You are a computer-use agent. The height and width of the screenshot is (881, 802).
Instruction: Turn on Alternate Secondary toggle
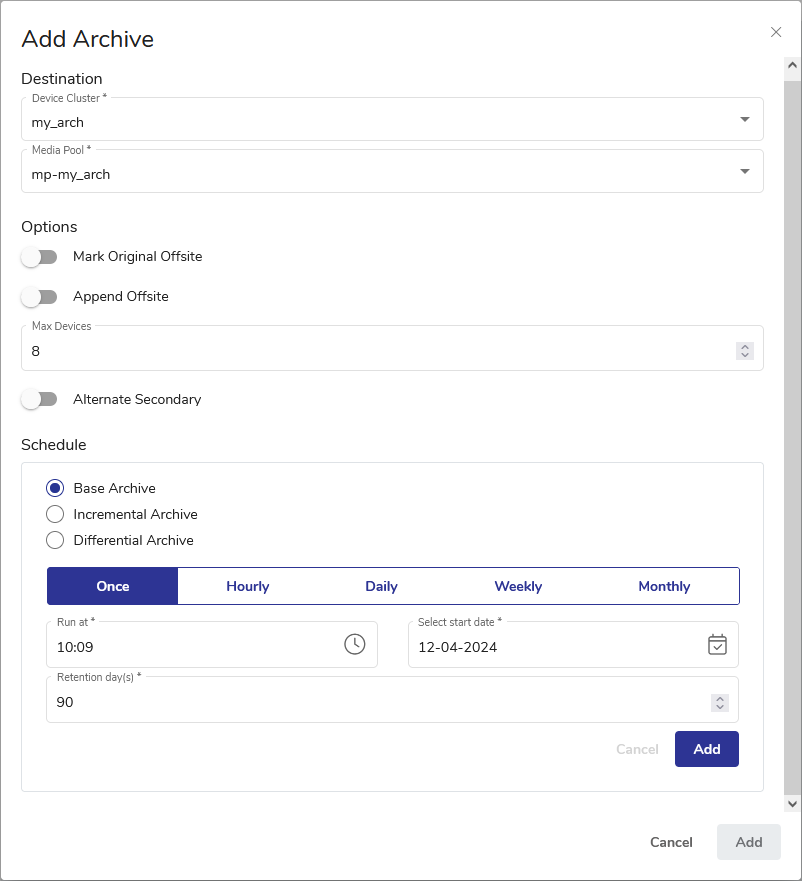coord(39,400)
